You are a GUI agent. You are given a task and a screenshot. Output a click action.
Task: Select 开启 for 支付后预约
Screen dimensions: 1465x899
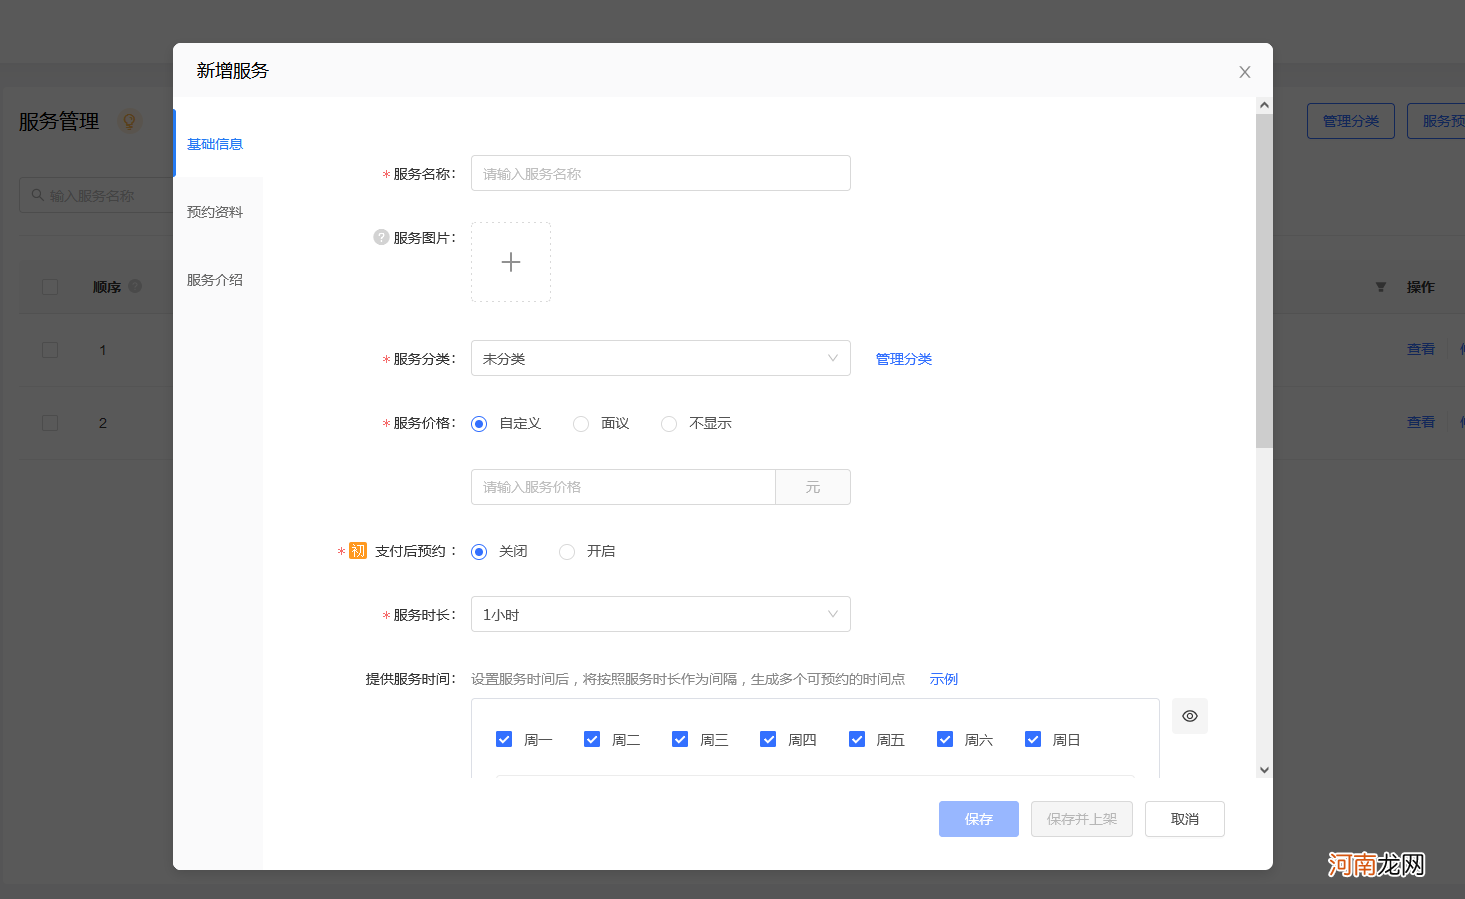567,552
